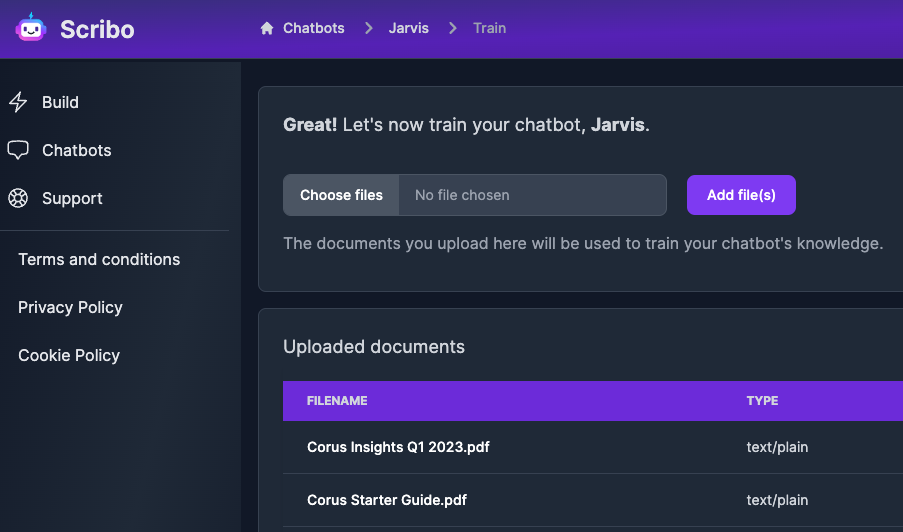Image resolution: width=903 pixels, height=532 pixels.
Task: Open the Cookie Policy link
Action: point(69,355)
